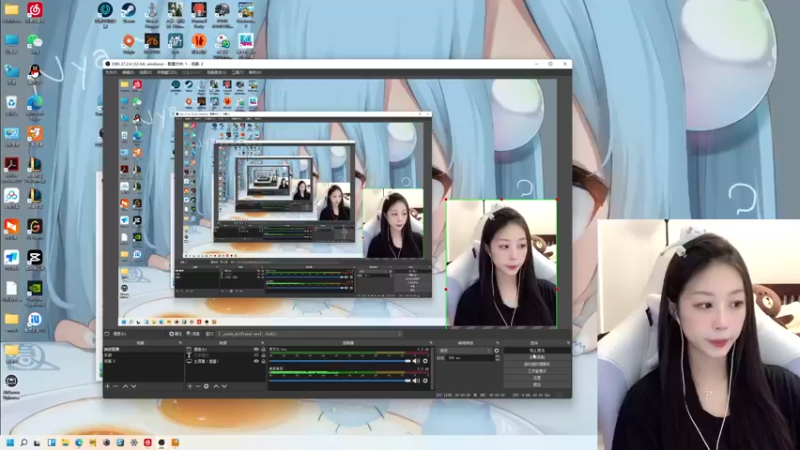This screenshot has width=800, height=450.
Task: Click Exit button in OBS controls
Action: coord(537,385)
